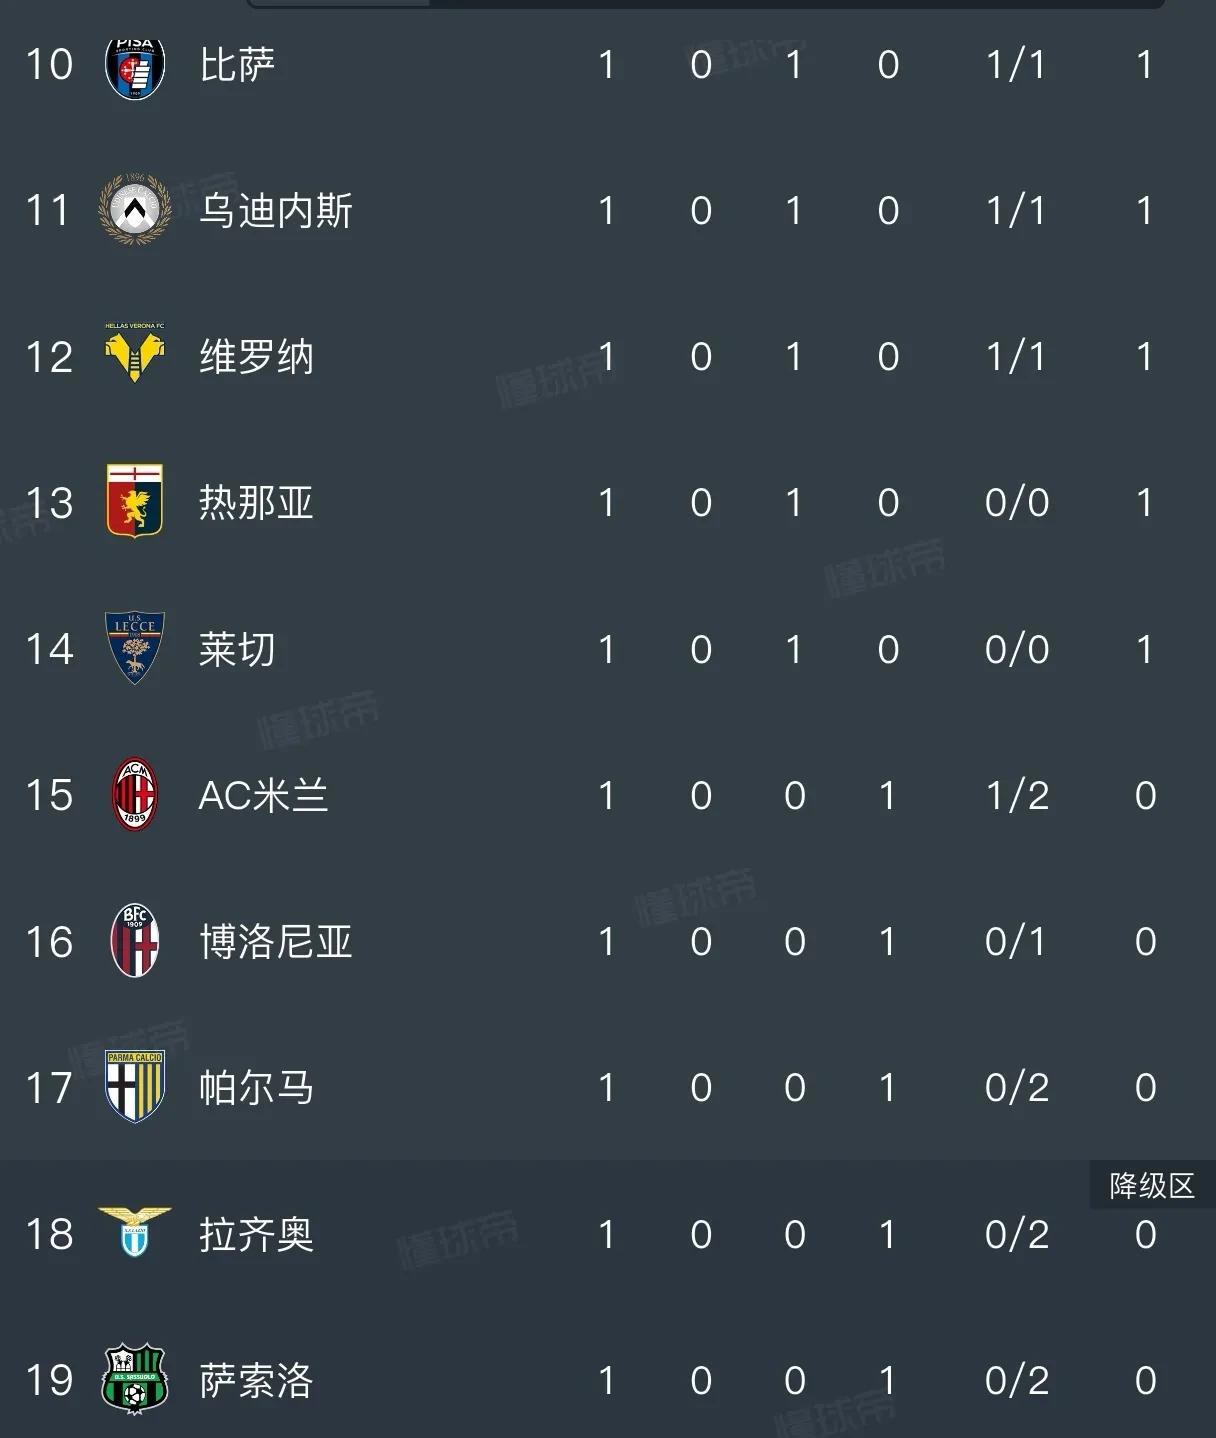Image resolution: width=1216 pixels, height=1438 pixels.
Task: Open the Hellas Verona crest icon
Action: [135, 354]
